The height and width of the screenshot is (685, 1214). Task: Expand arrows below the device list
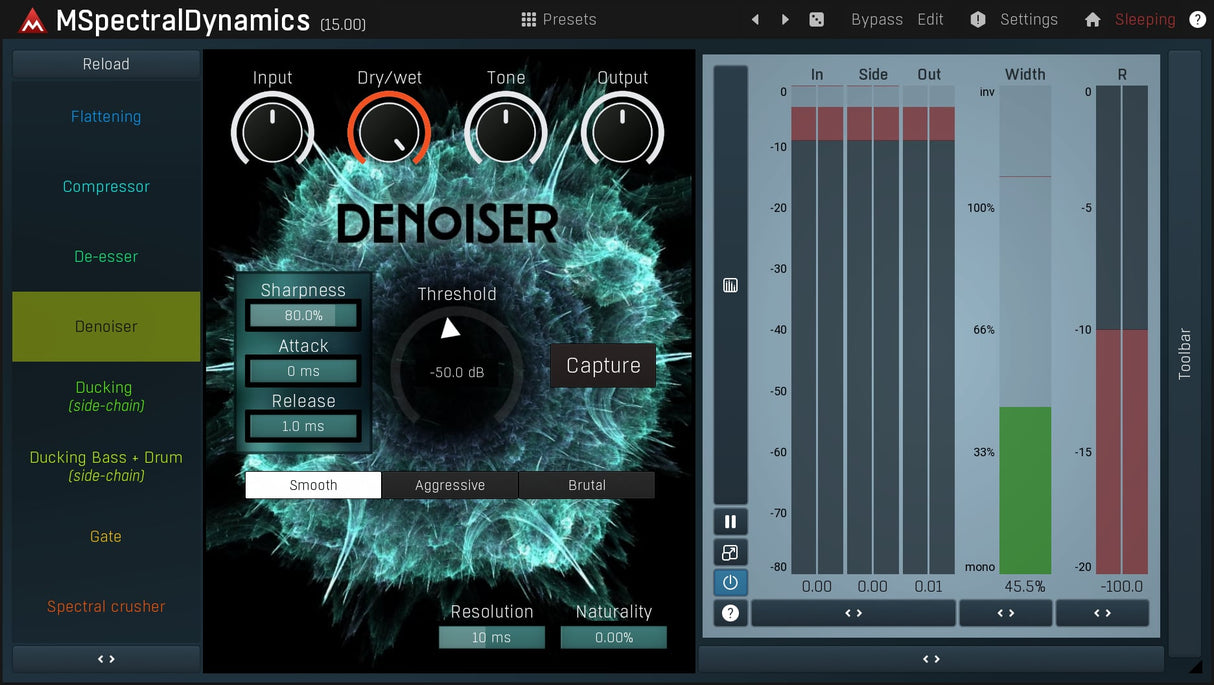pyautogui.click(x=106, y=659)
